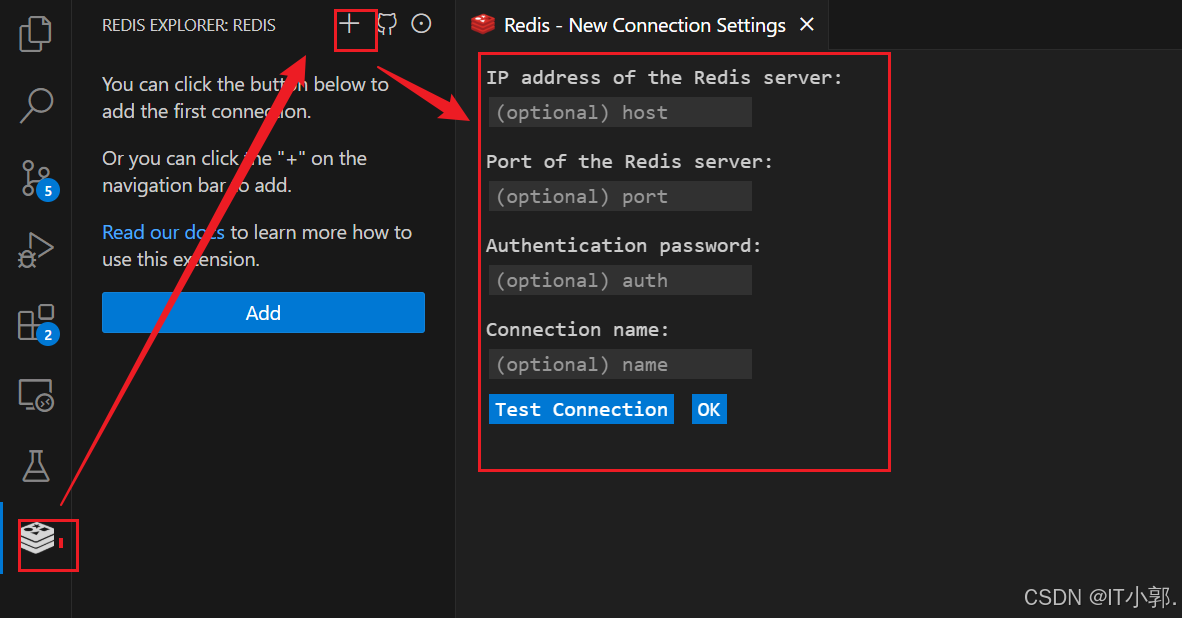Open Source Control view with 5 badge

point(38,179)
